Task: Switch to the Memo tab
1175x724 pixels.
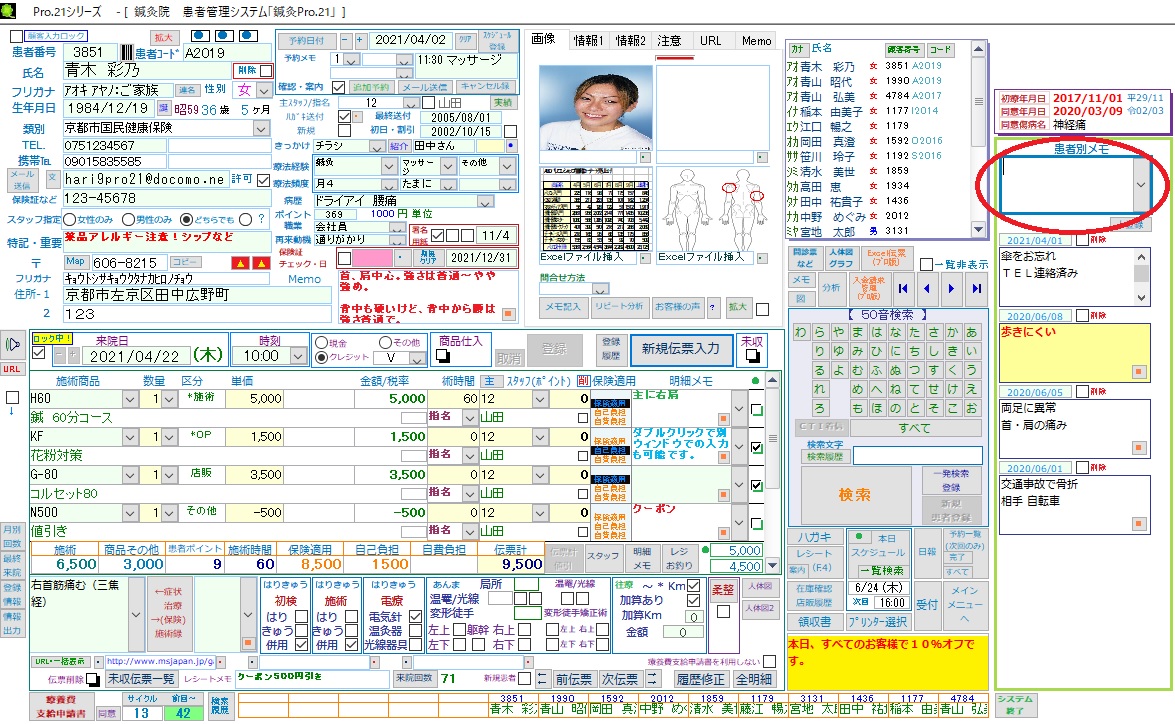Action: click(x=756, y=40)
